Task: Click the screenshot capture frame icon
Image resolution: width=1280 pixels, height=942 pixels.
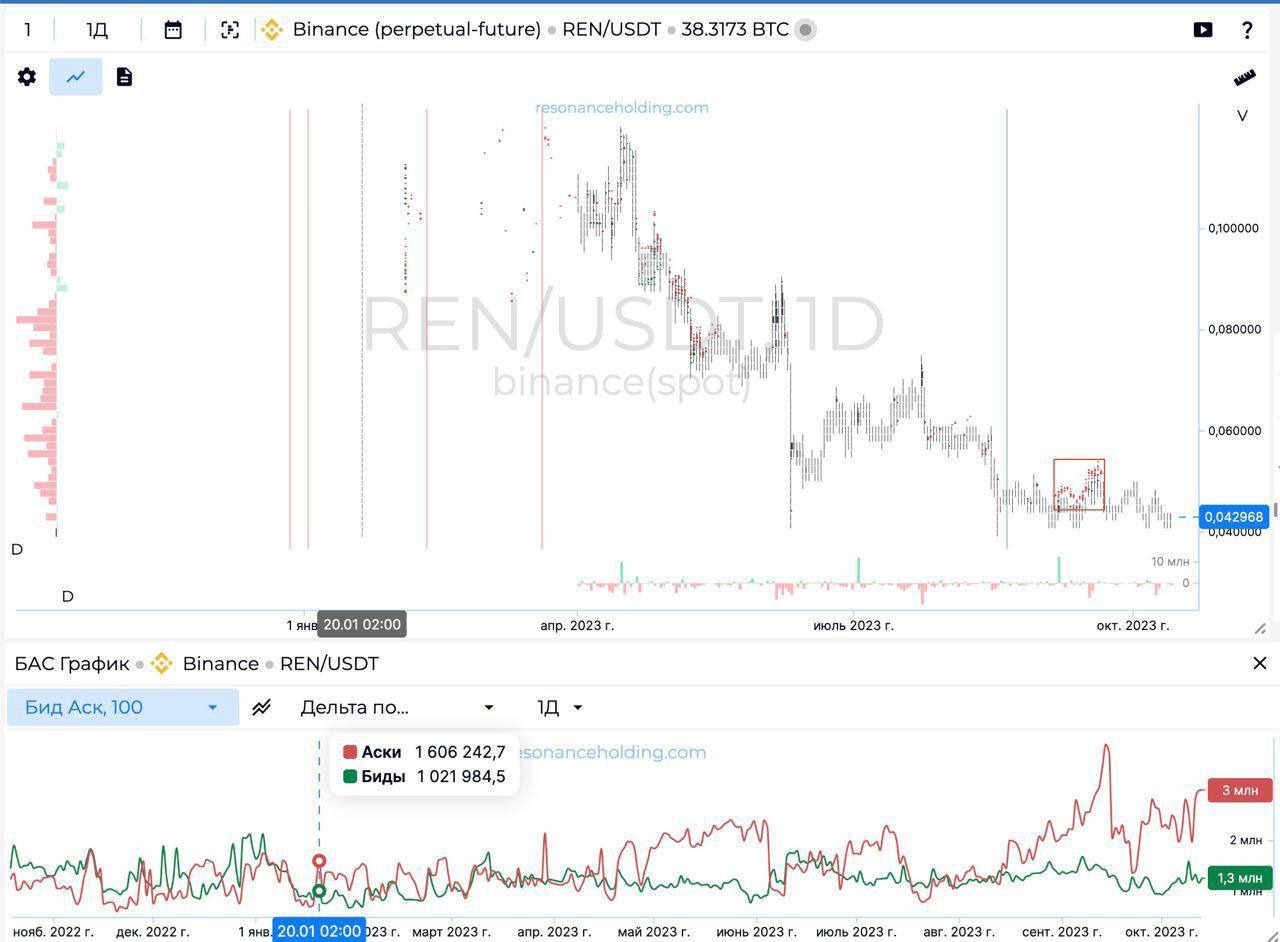Action: click(230, 30)
